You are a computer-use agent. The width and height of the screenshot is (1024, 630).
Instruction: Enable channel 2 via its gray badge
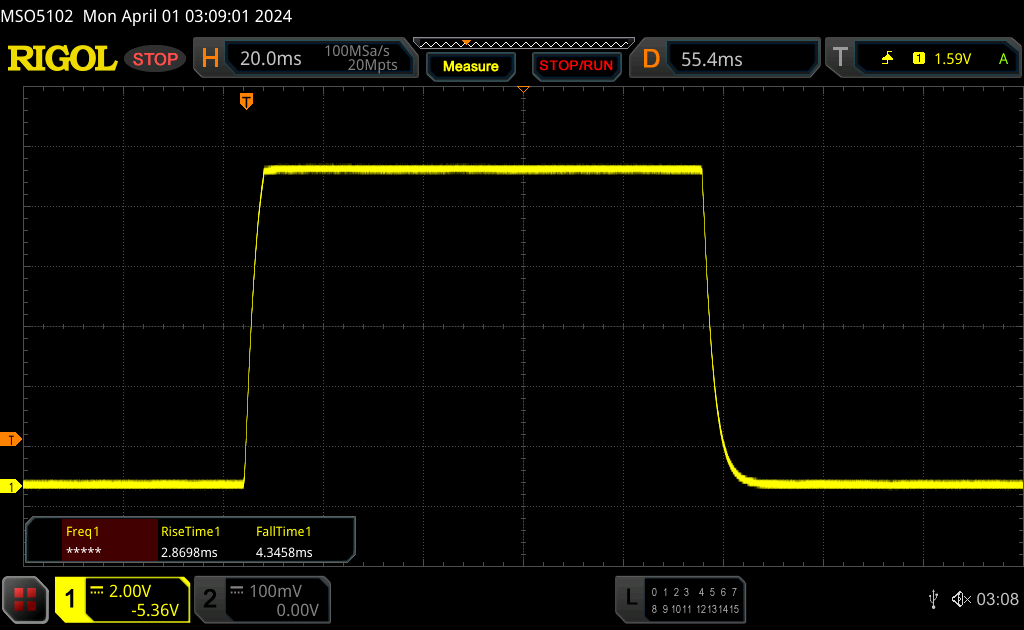[x=210, y=599]
